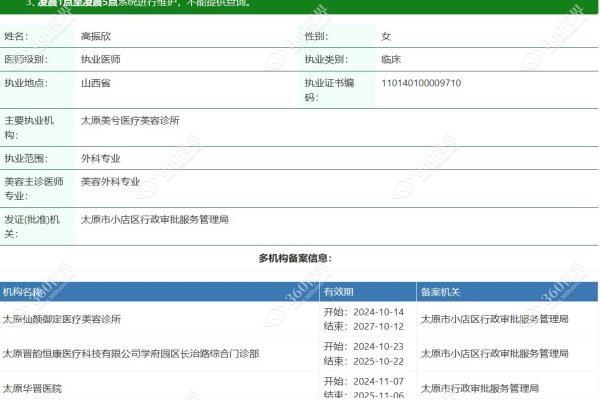Click the 医师级别 label
The width and height of the screenshot is (600, 400).
pyautogui.click(x=26, y=59)
